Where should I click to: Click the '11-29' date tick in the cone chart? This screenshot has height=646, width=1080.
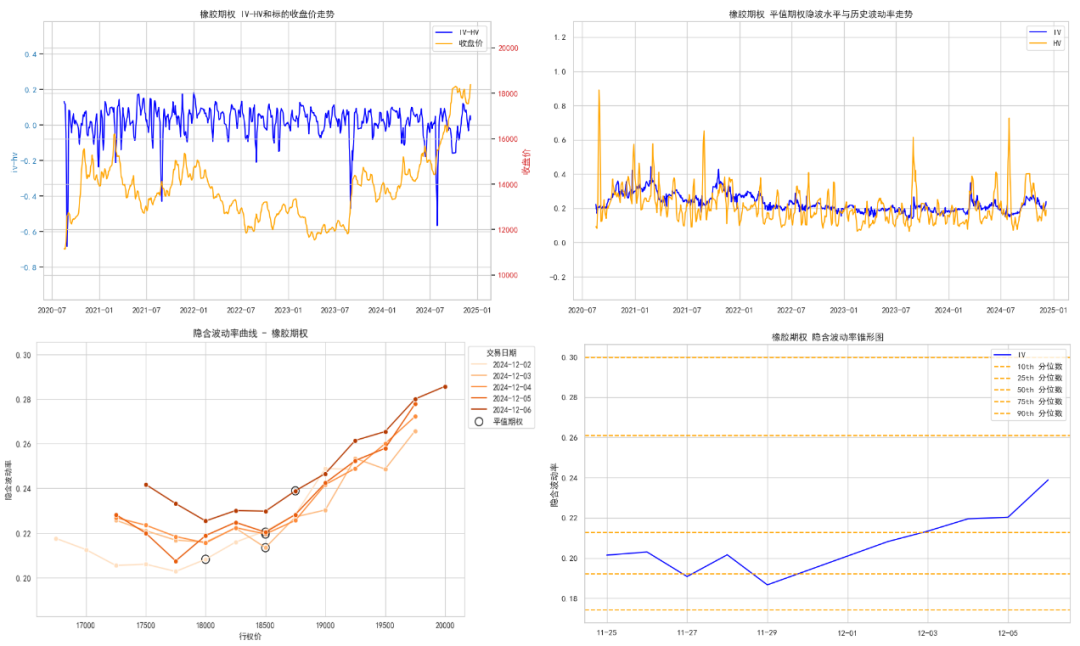click(767, 633)
